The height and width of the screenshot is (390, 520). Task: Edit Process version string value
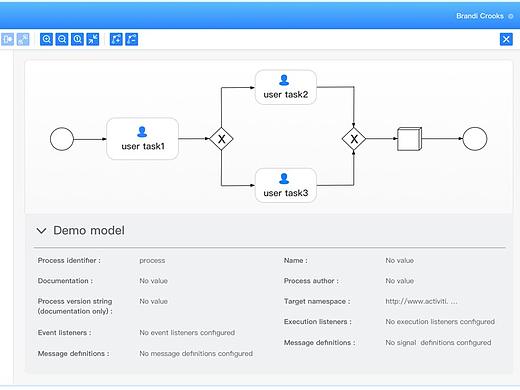pyautogui.click(x=153, y=301)
